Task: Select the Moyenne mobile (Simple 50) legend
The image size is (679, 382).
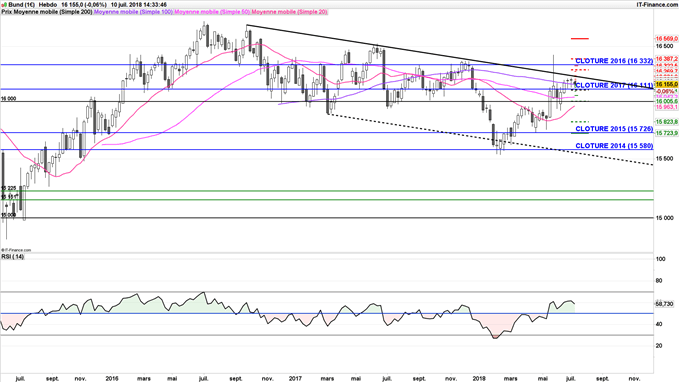Action: [x=212, y=12]
